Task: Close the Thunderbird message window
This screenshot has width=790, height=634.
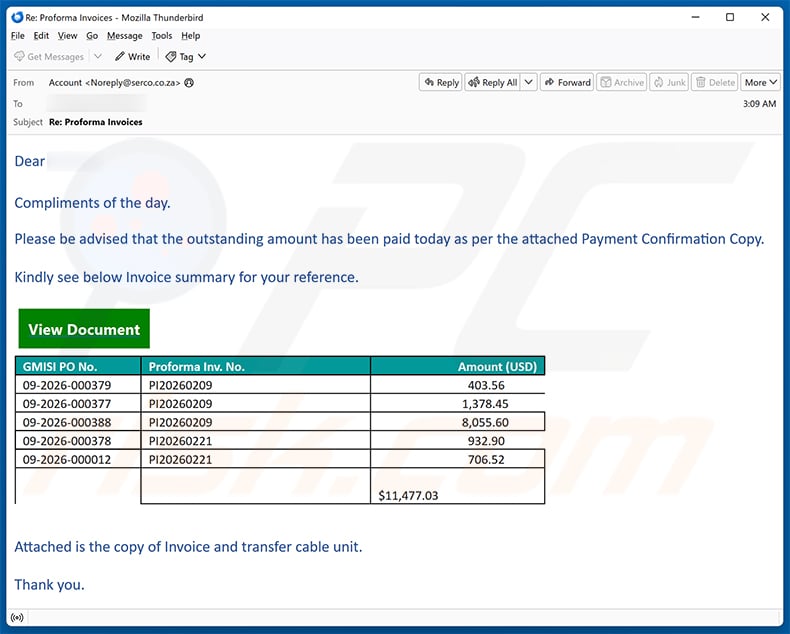Action: 765,17
